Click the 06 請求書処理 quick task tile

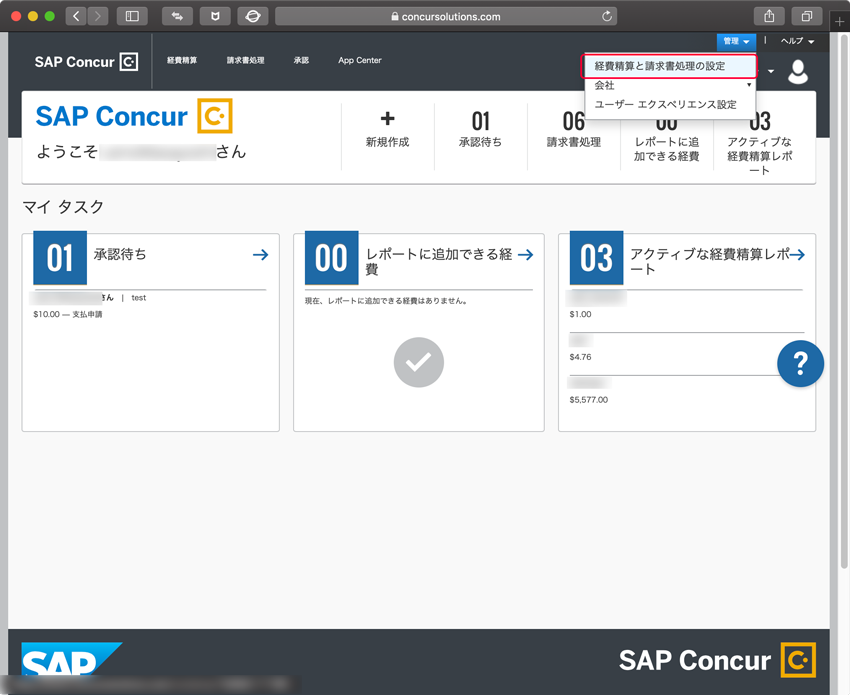coord(574,130)
